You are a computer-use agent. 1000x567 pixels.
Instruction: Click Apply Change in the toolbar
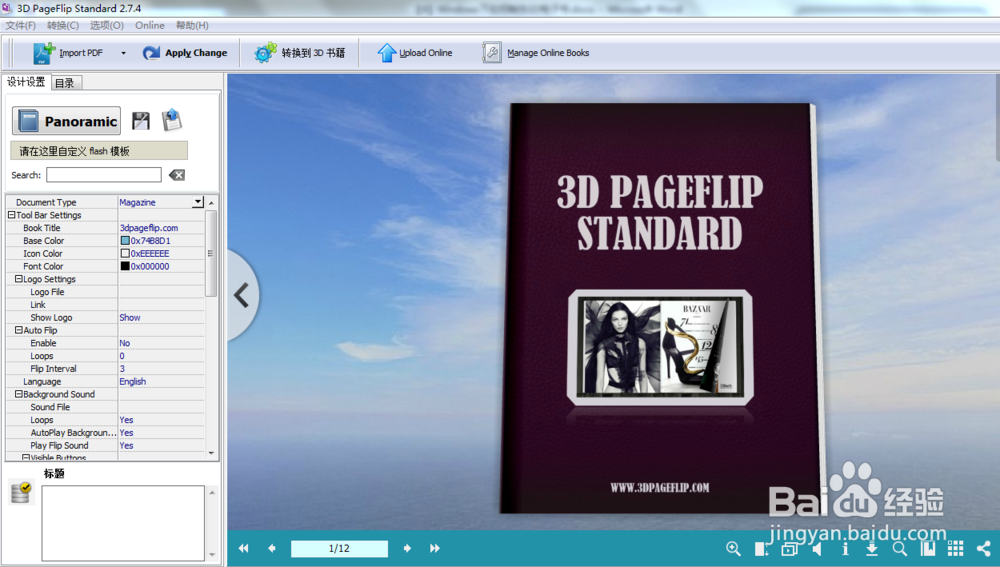[x=185, y=53]
